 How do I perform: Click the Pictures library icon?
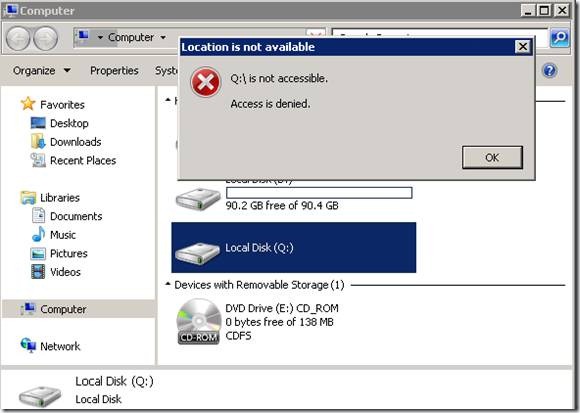click(x=38, y=253)
